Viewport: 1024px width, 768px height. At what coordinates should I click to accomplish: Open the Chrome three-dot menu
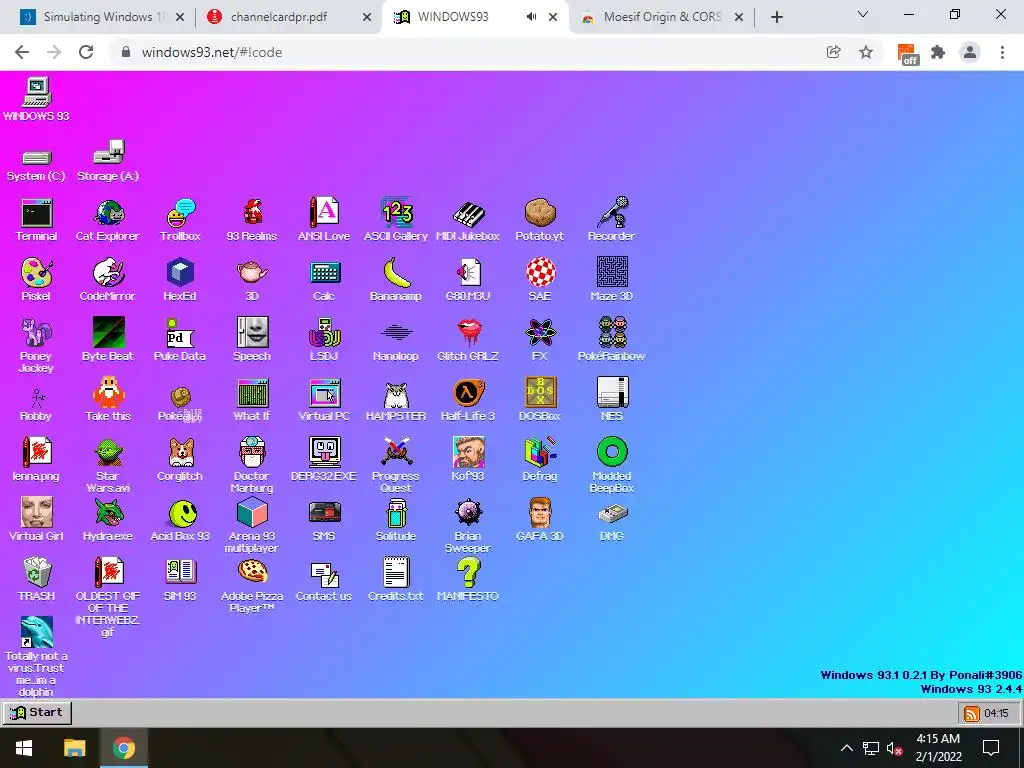pyautogui.click(x=1002, y=52)
